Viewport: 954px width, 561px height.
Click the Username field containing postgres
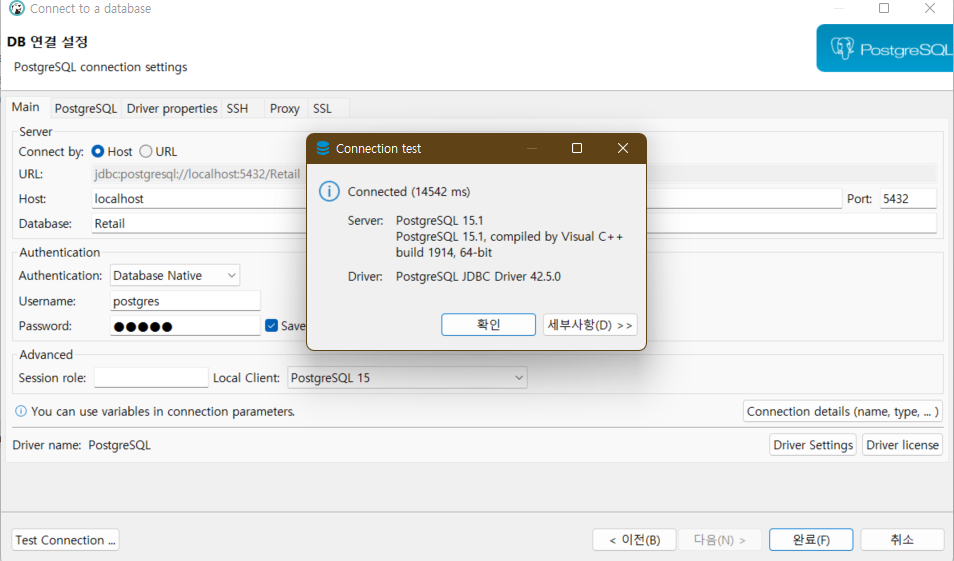click(186, 301)
